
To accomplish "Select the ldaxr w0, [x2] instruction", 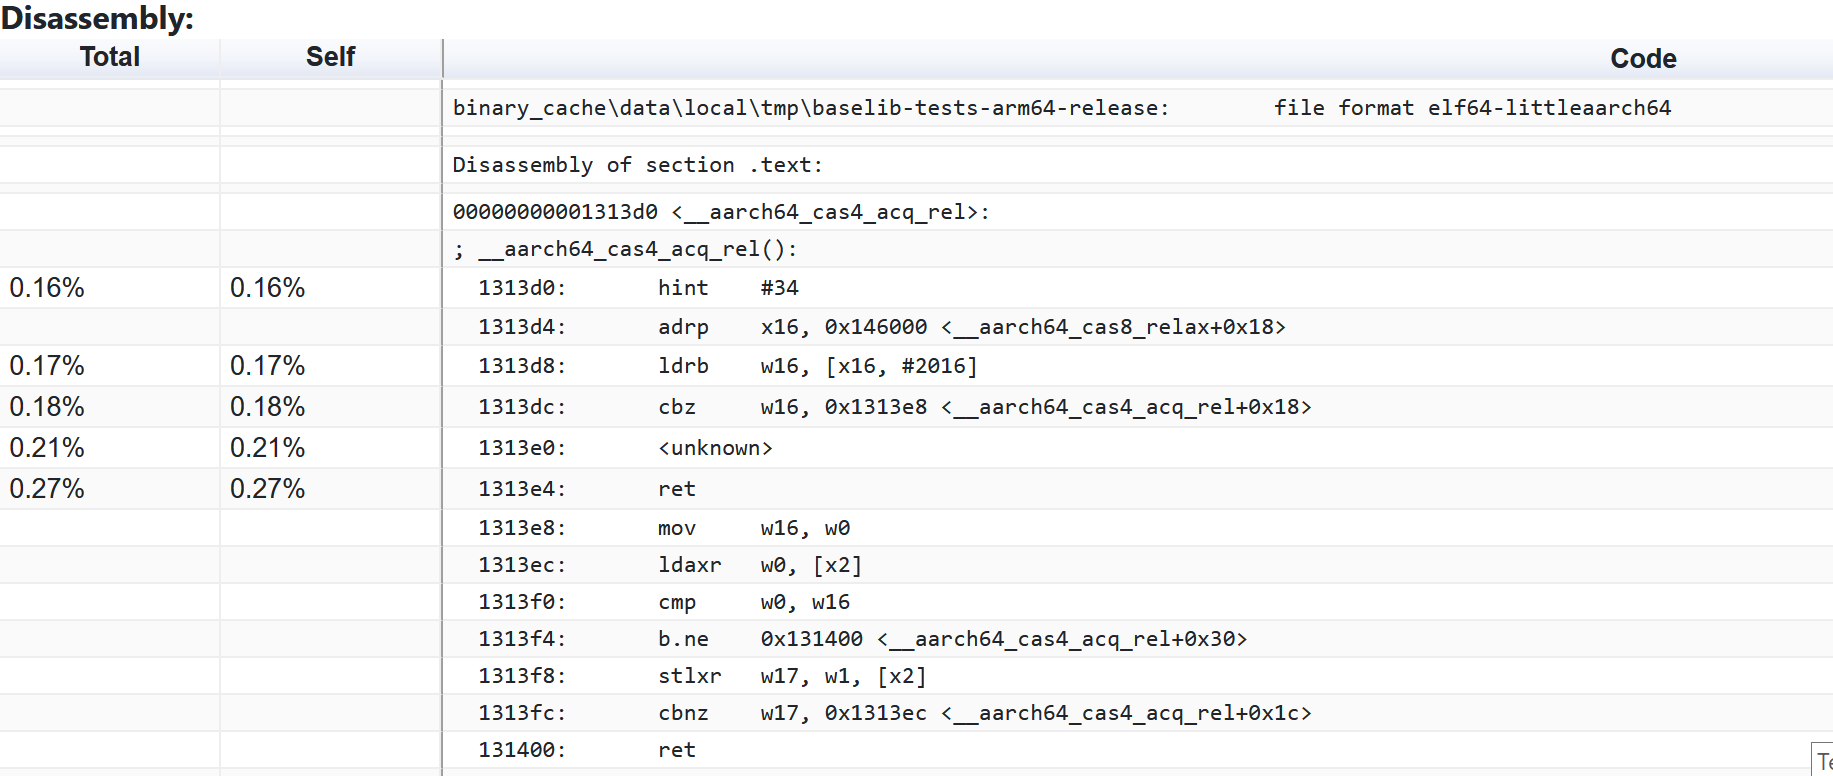I will click(759, 565).
